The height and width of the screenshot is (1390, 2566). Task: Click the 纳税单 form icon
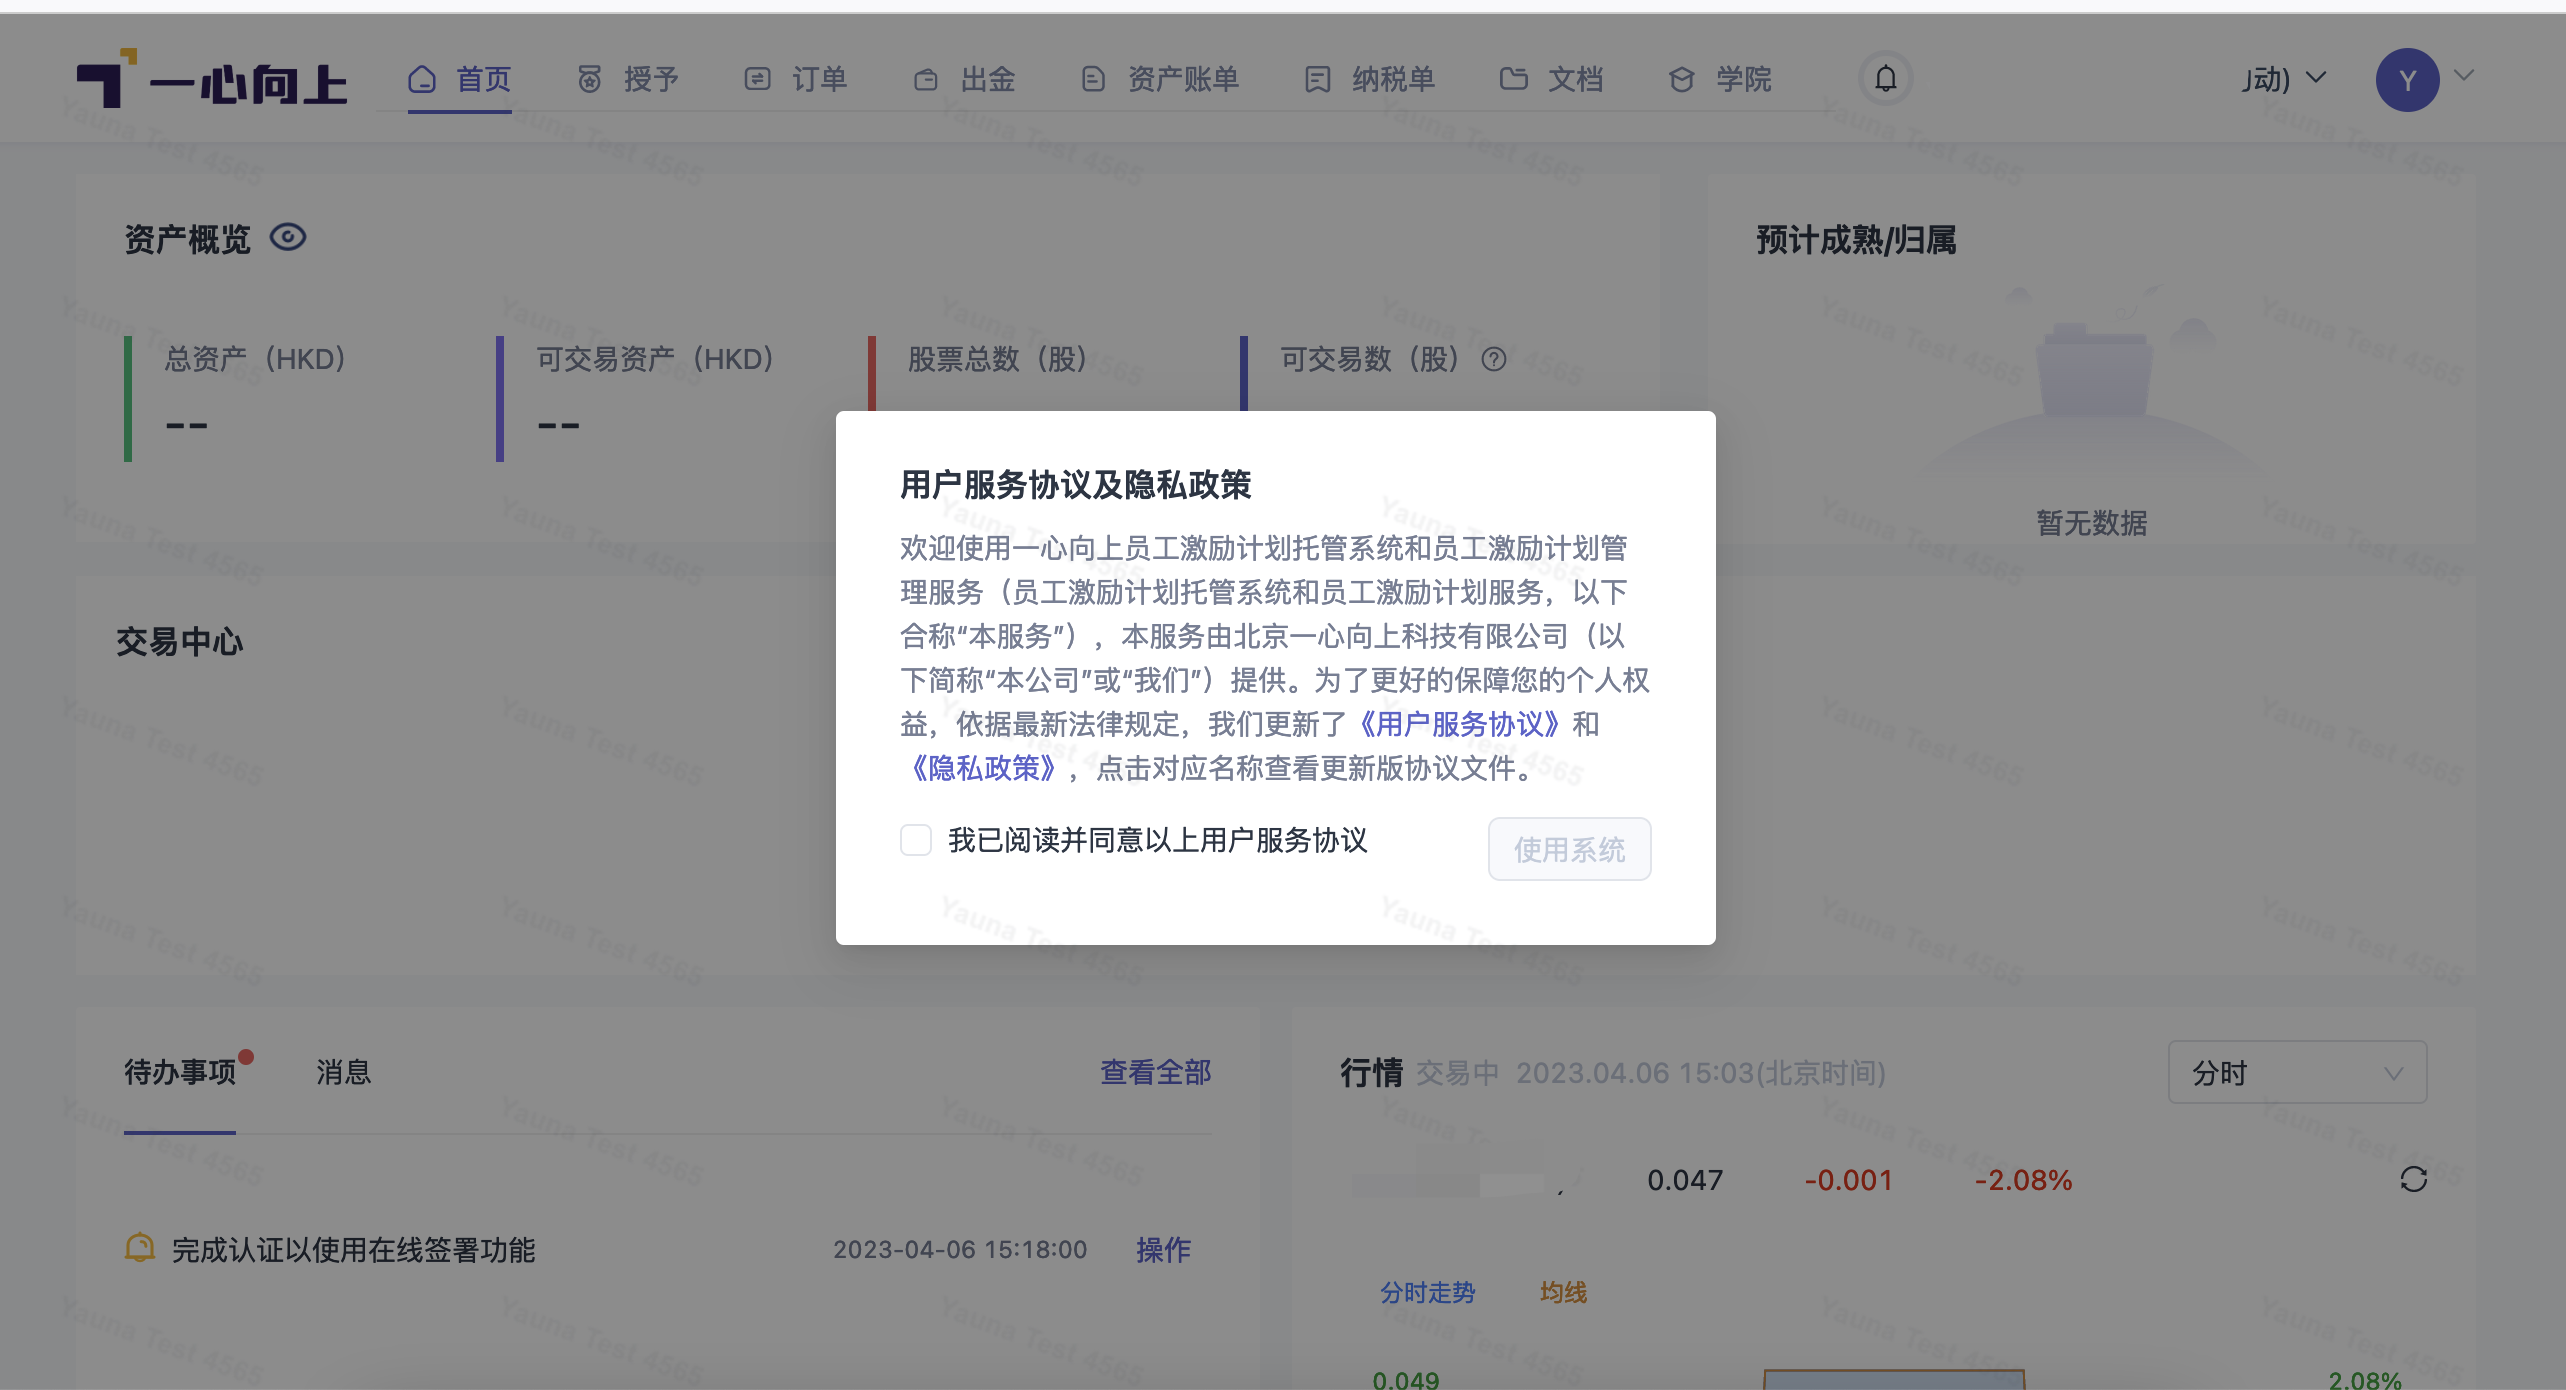coord(1318,79)
